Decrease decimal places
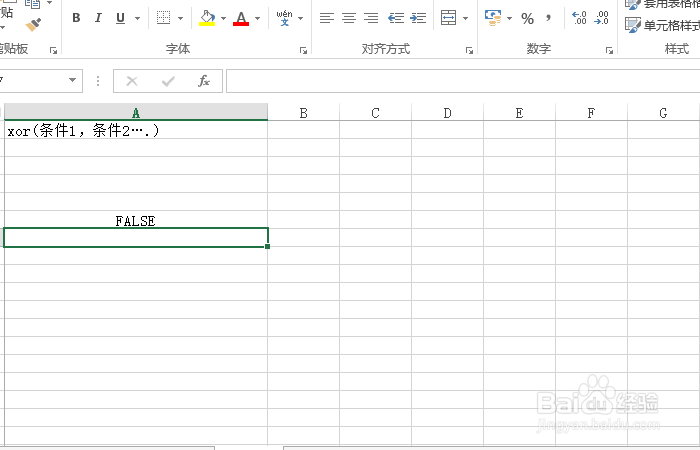Image resolution: width=700 pixels, height=450 pixels. 602,18
